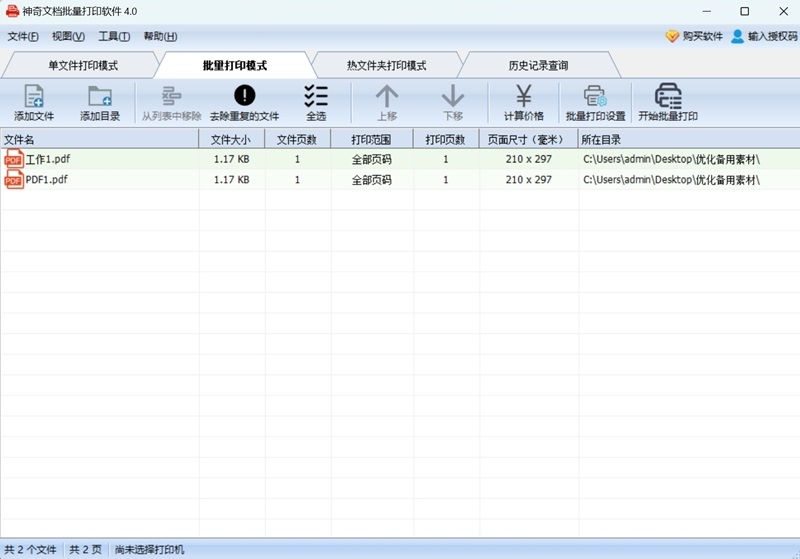Screen dimensions: 800x559
Task: Click the 开始批量打印 printer icon
Action: tap(668, 96)
